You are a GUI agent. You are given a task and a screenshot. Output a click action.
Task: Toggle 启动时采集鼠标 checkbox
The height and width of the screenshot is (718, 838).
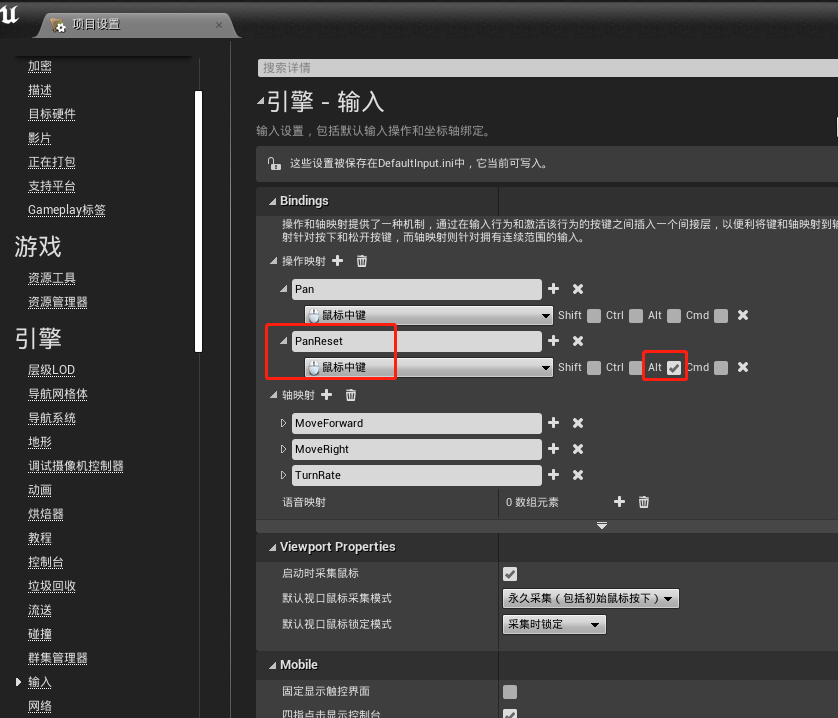(510, 574)
